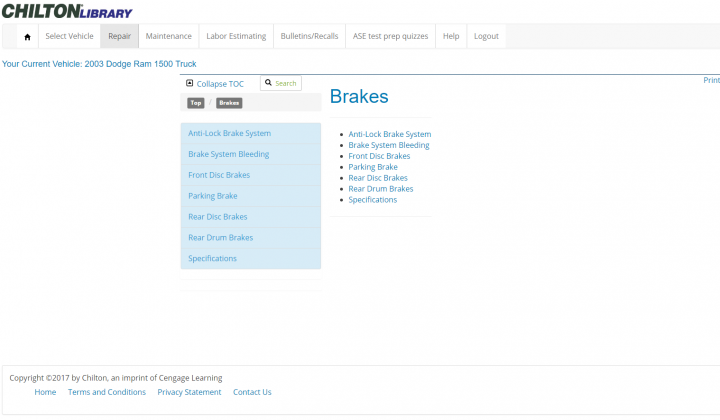The height and width of the screenshot is (420, 720).
Task: Open the Maintenance tab
Action: coord(169,36)
